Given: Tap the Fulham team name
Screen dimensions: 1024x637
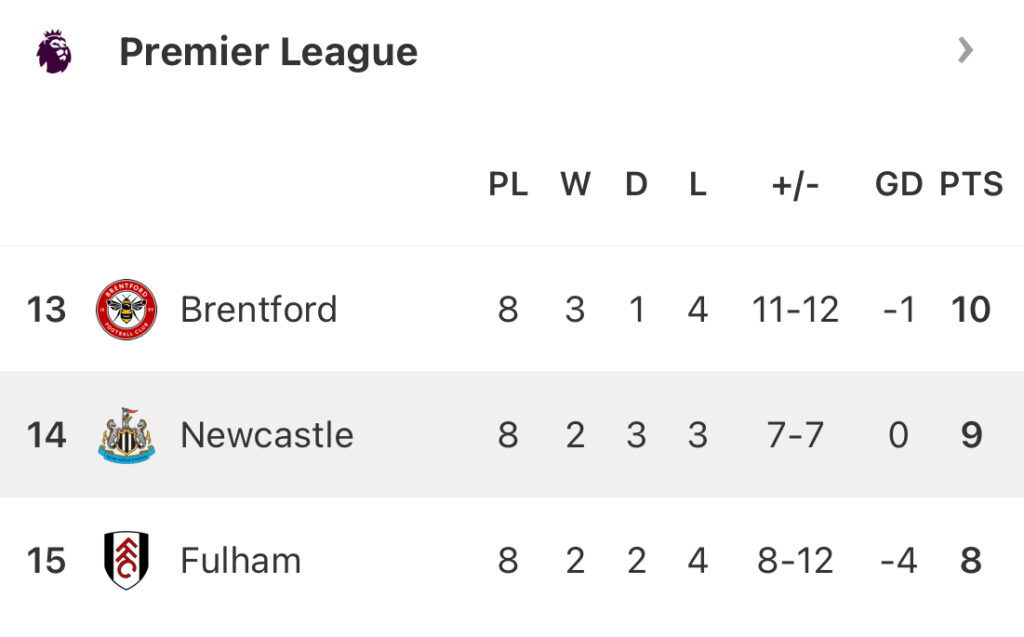Looking at the screenshot, I should pos(240,560).
